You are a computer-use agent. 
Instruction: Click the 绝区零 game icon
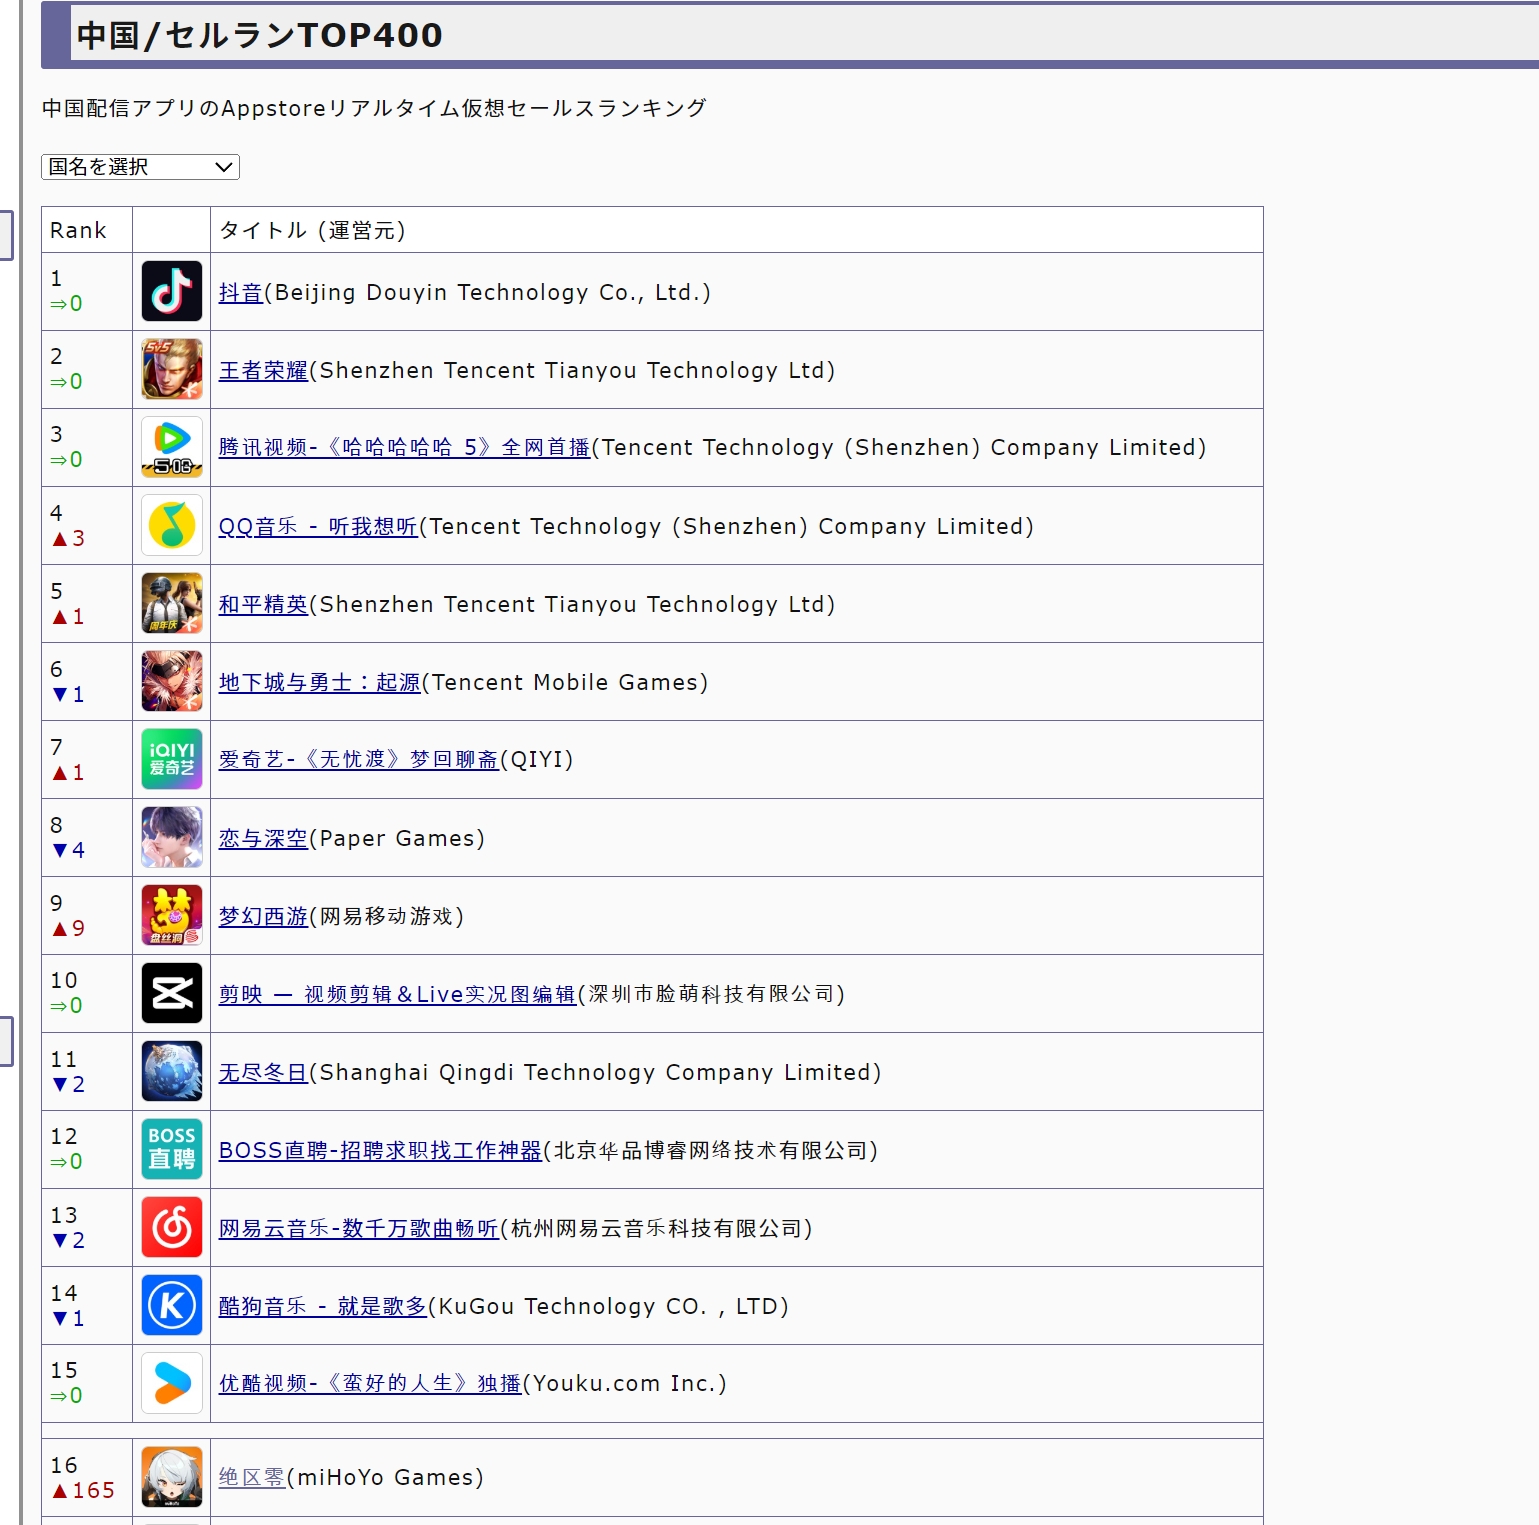point(172,1477)
